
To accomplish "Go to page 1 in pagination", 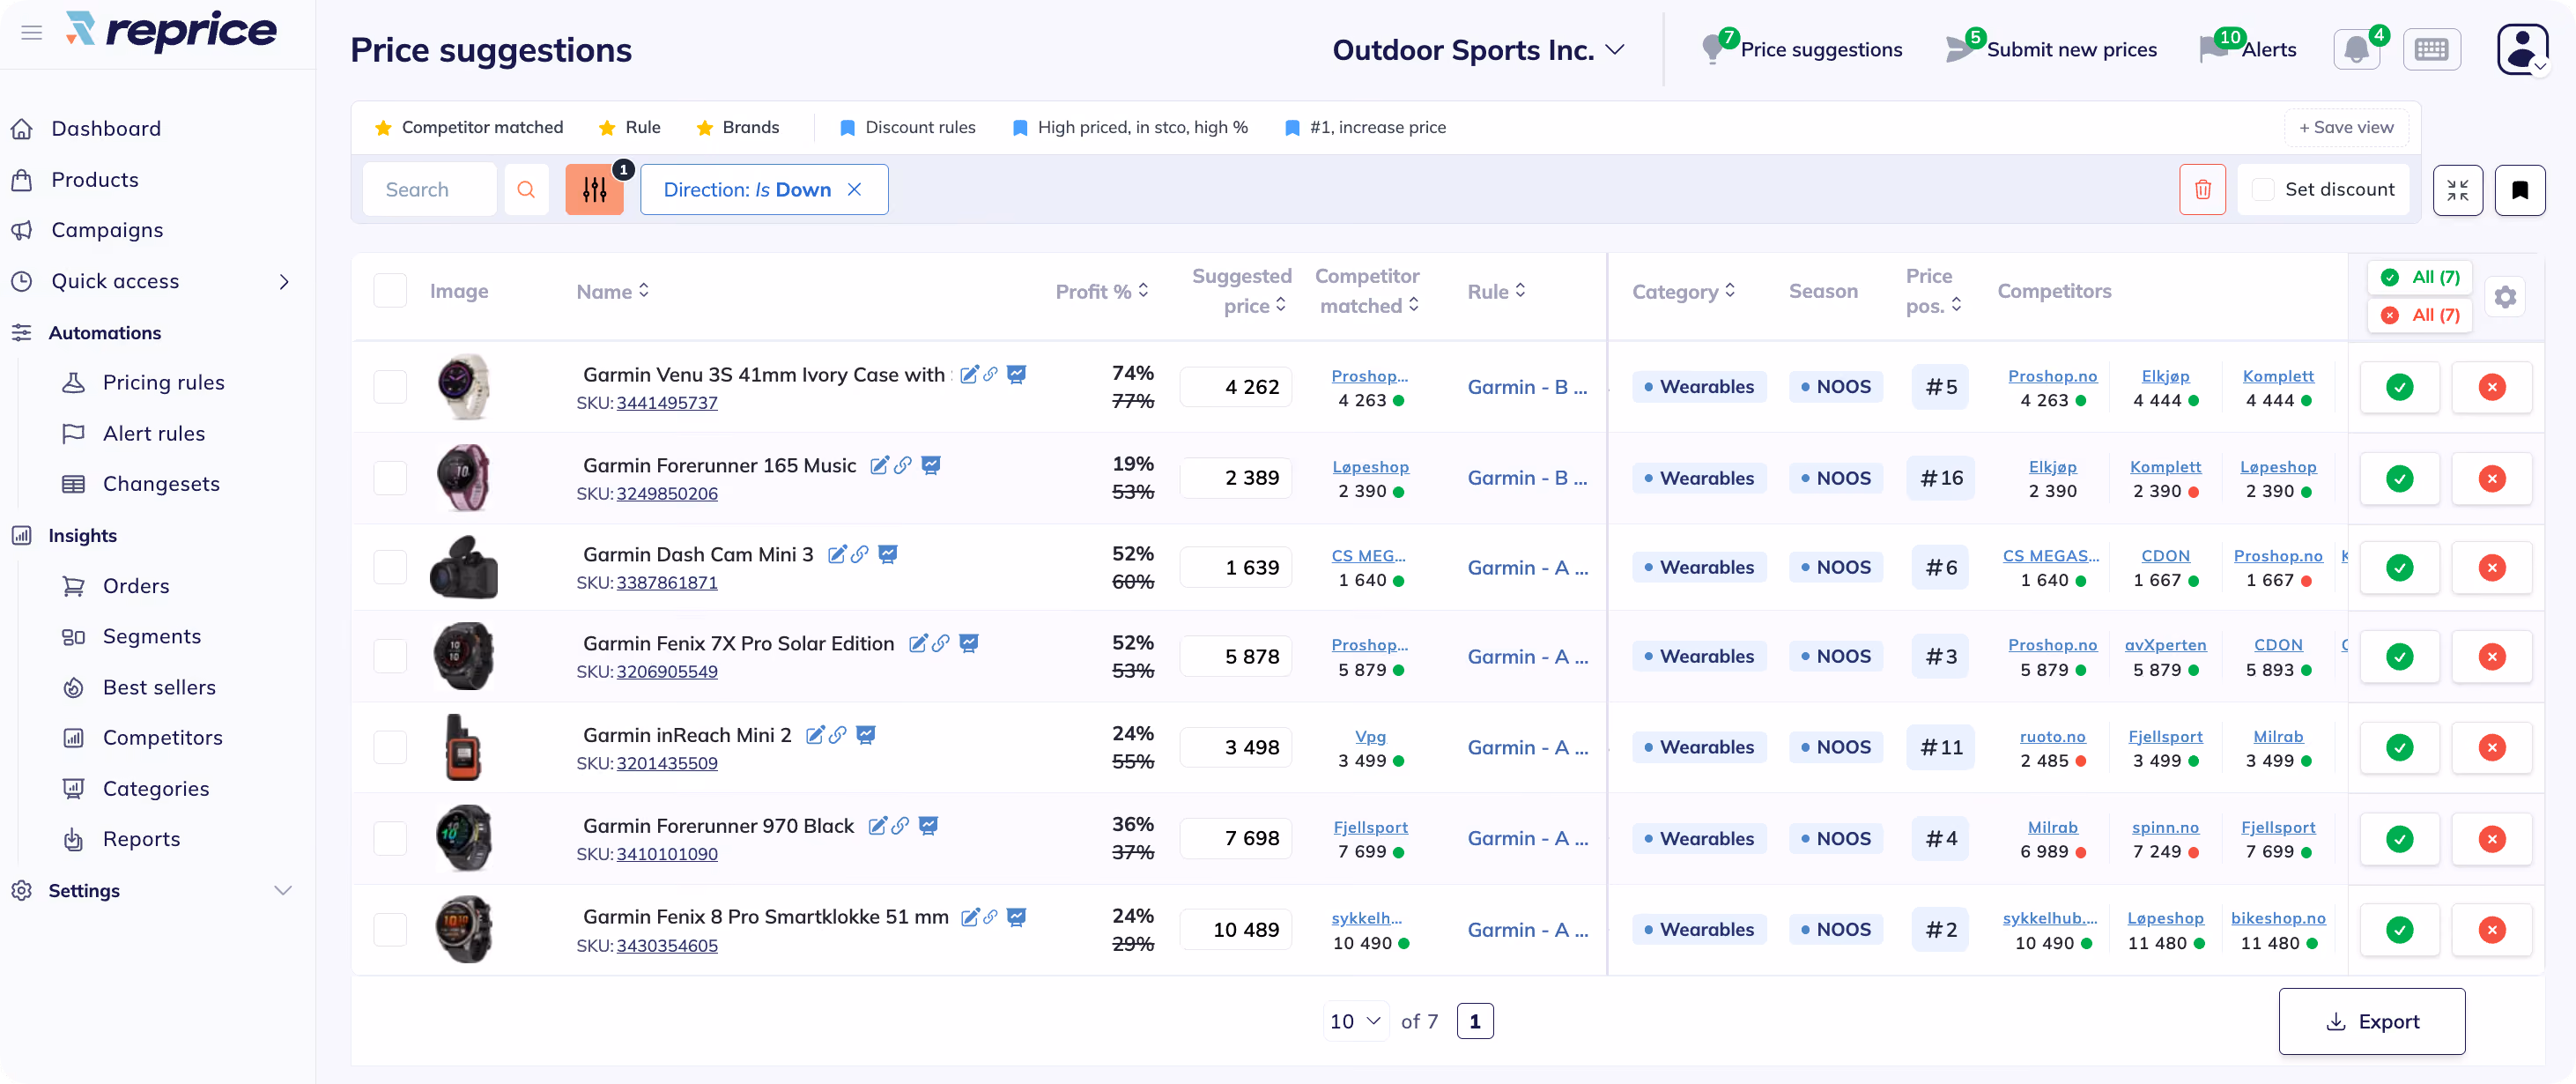I will tap(1474, 1022).
